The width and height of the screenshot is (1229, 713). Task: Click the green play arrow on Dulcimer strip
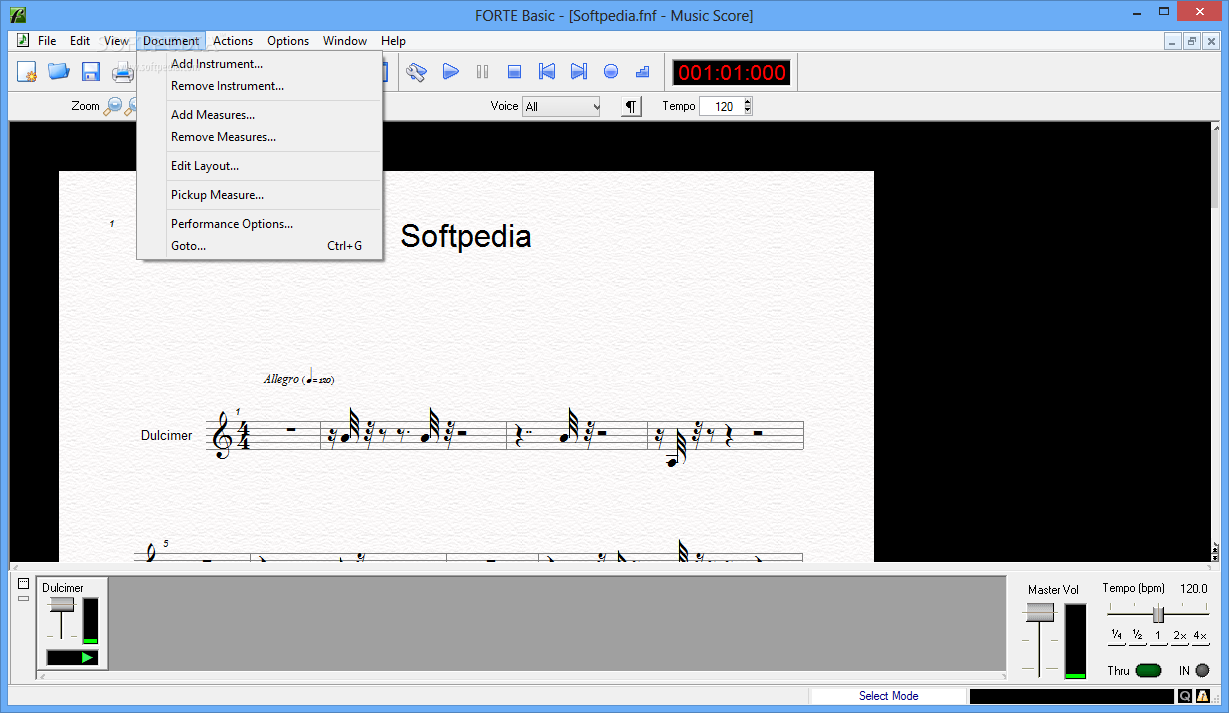click(x=87, y=657)
